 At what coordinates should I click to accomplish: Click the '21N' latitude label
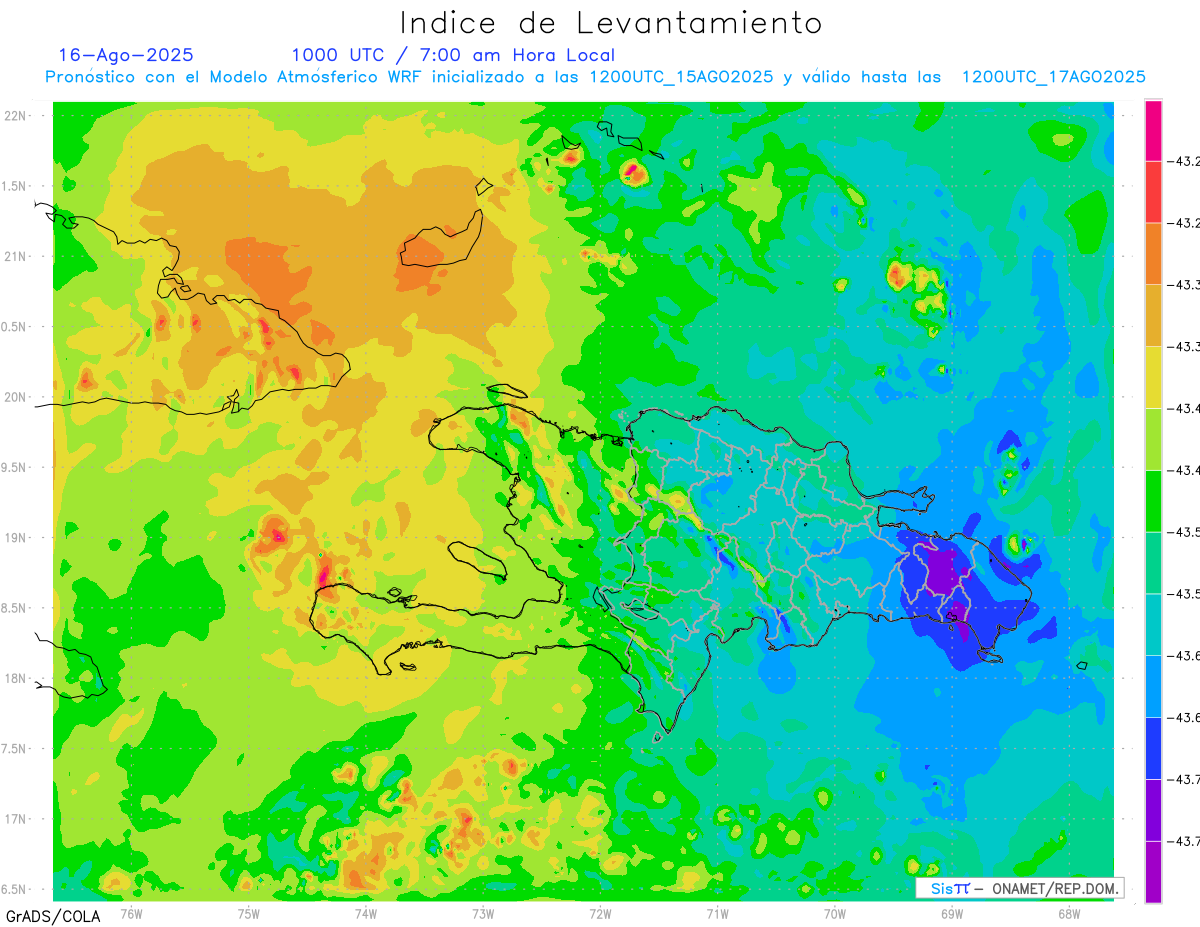(17, 256)
